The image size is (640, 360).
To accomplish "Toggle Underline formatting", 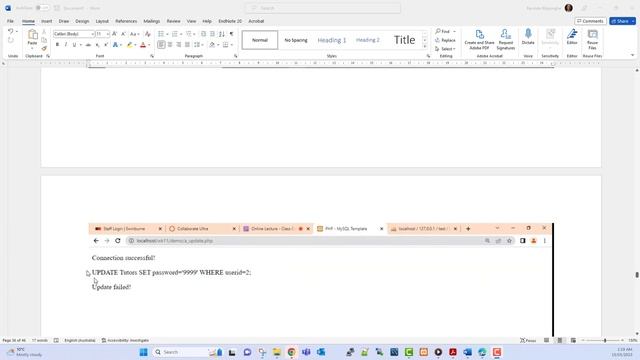I will pos(74,45).
